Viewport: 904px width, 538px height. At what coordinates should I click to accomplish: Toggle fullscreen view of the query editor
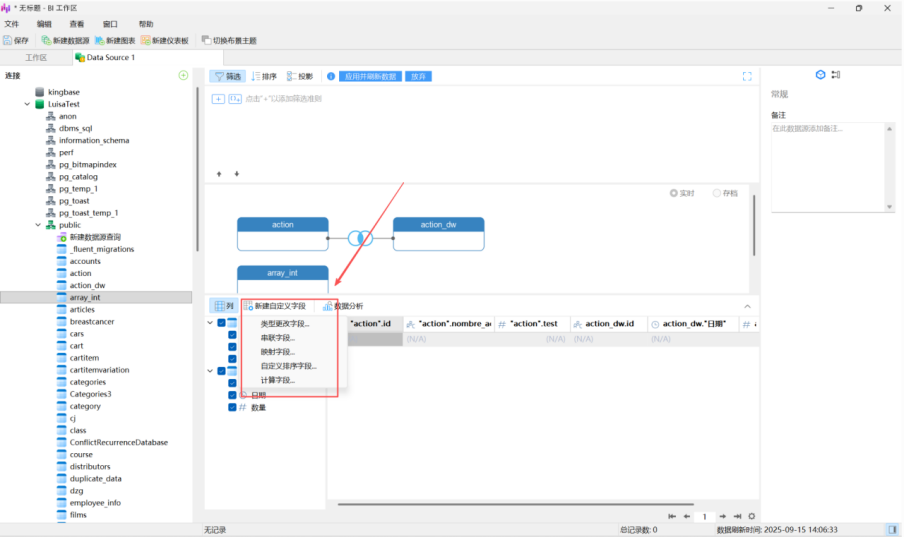746,76
